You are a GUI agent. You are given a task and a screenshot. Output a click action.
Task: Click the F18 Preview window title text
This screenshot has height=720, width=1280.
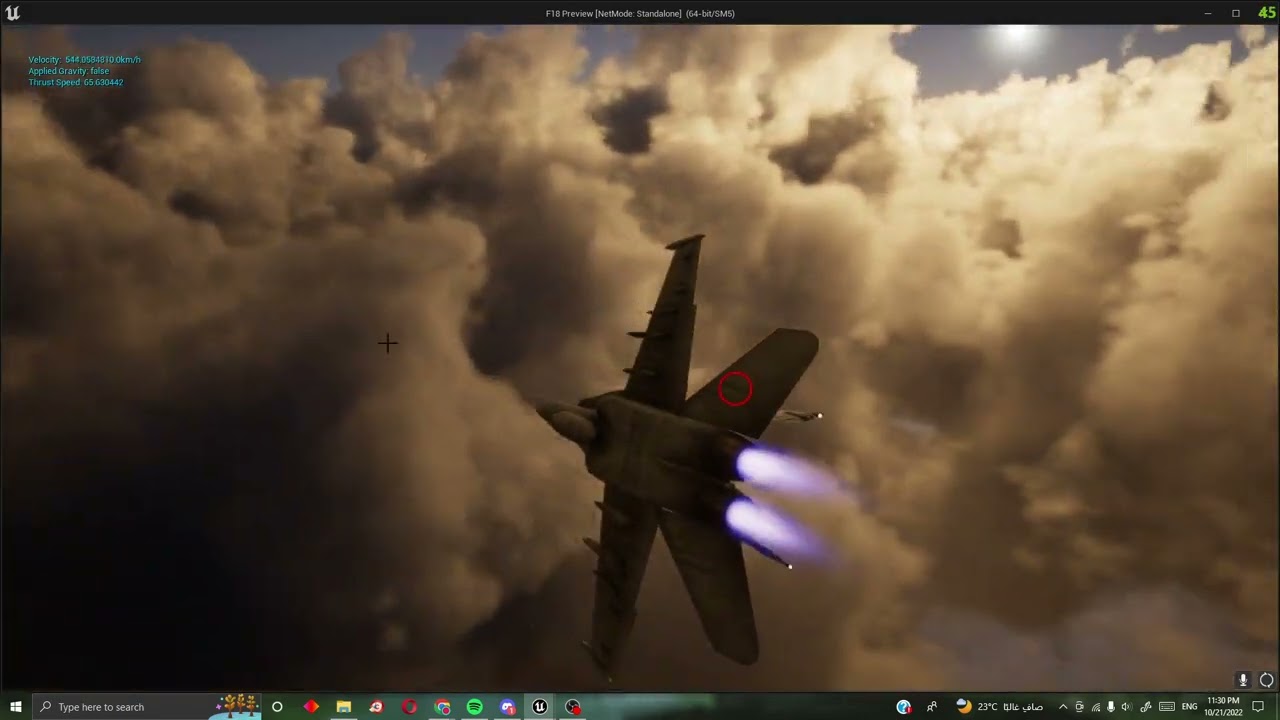[x=640, y=13]
